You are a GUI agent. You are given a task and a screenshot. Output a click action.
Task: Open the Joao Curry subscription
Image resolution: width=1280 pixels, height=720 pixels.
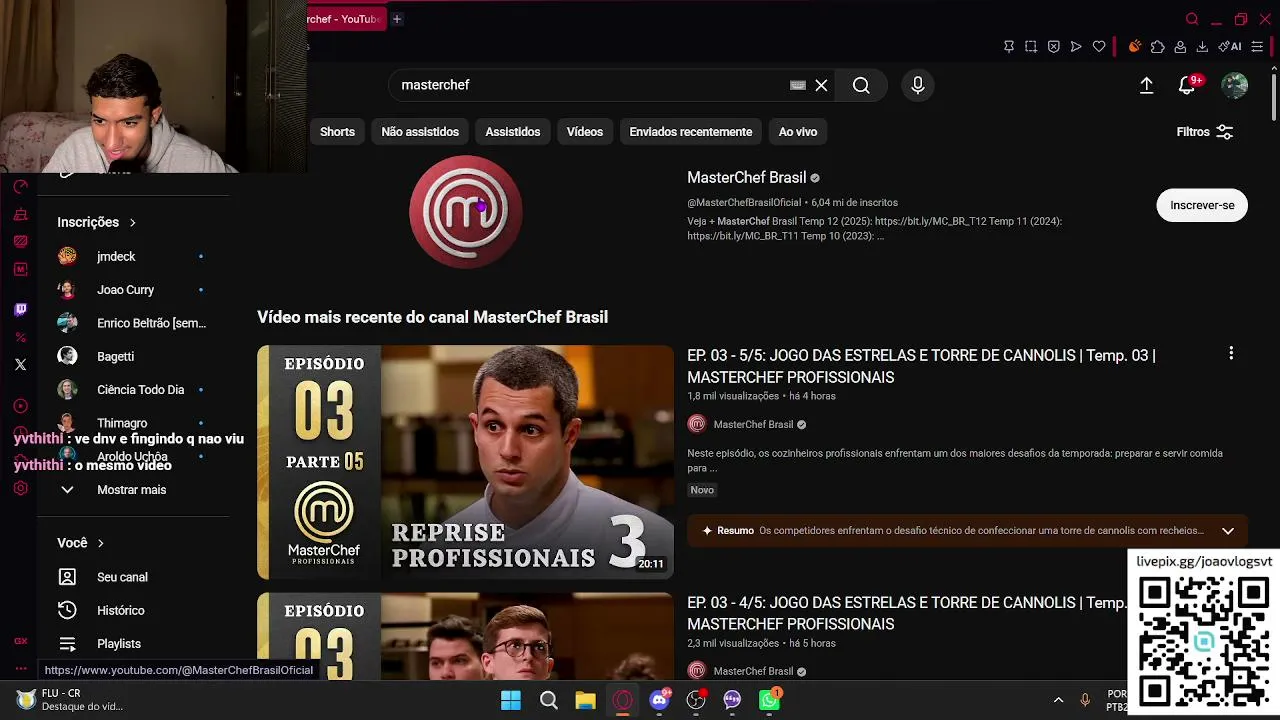point(124,290)
